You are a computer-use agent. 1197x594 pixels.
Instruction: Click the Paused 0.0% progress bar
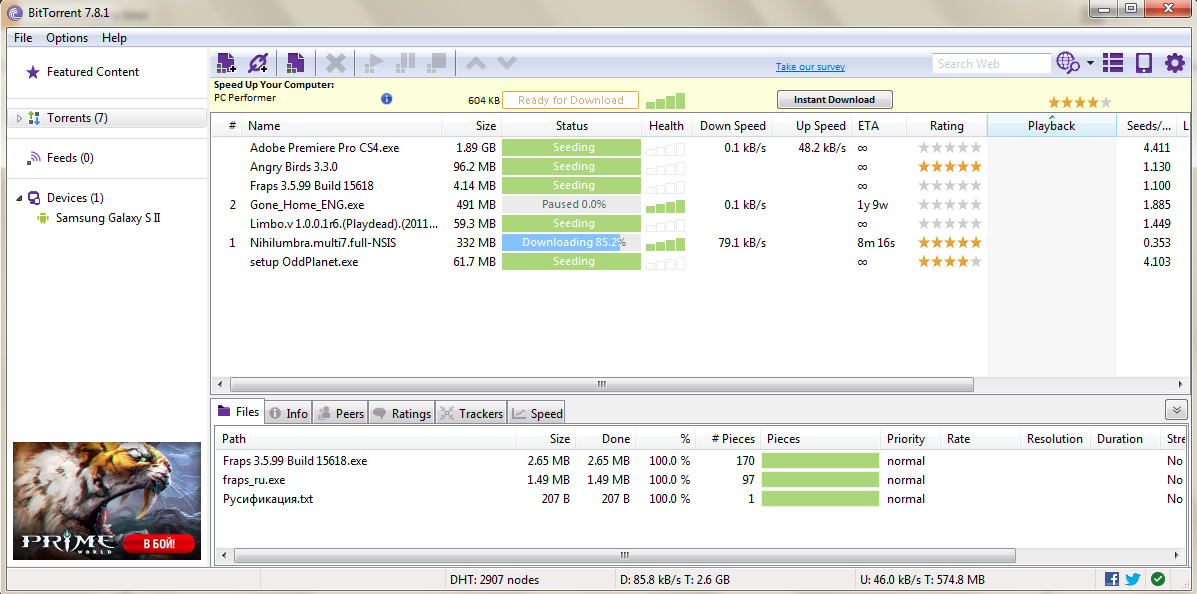pyautogui.click(x=571, y=205)
